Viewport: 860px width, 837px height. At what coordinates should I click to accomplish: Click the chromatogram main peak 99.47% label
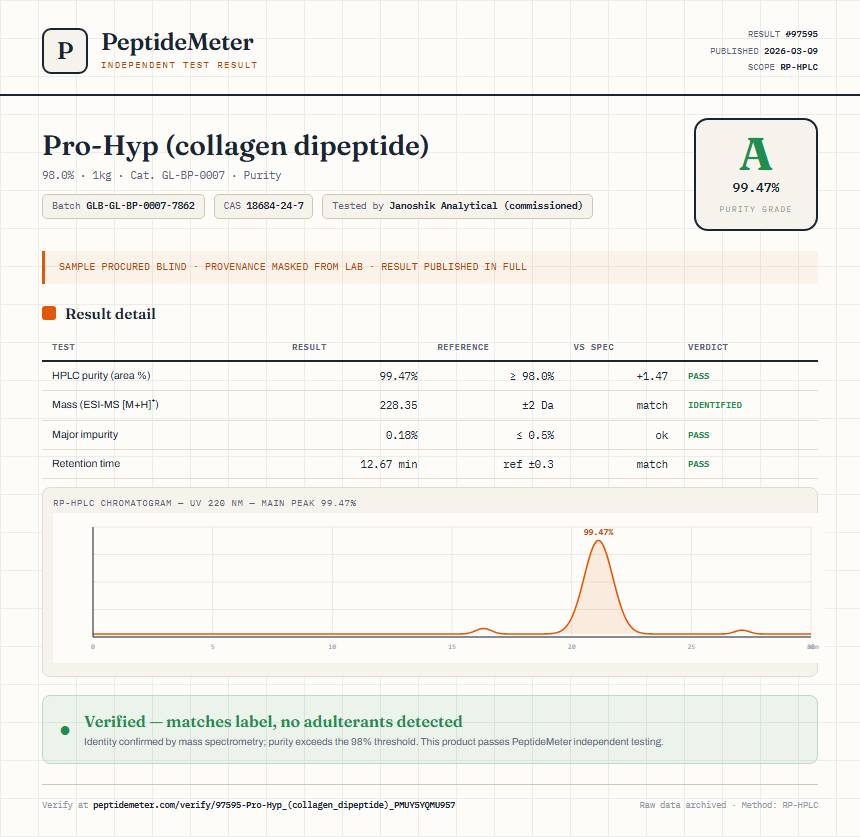pos(598,532)
